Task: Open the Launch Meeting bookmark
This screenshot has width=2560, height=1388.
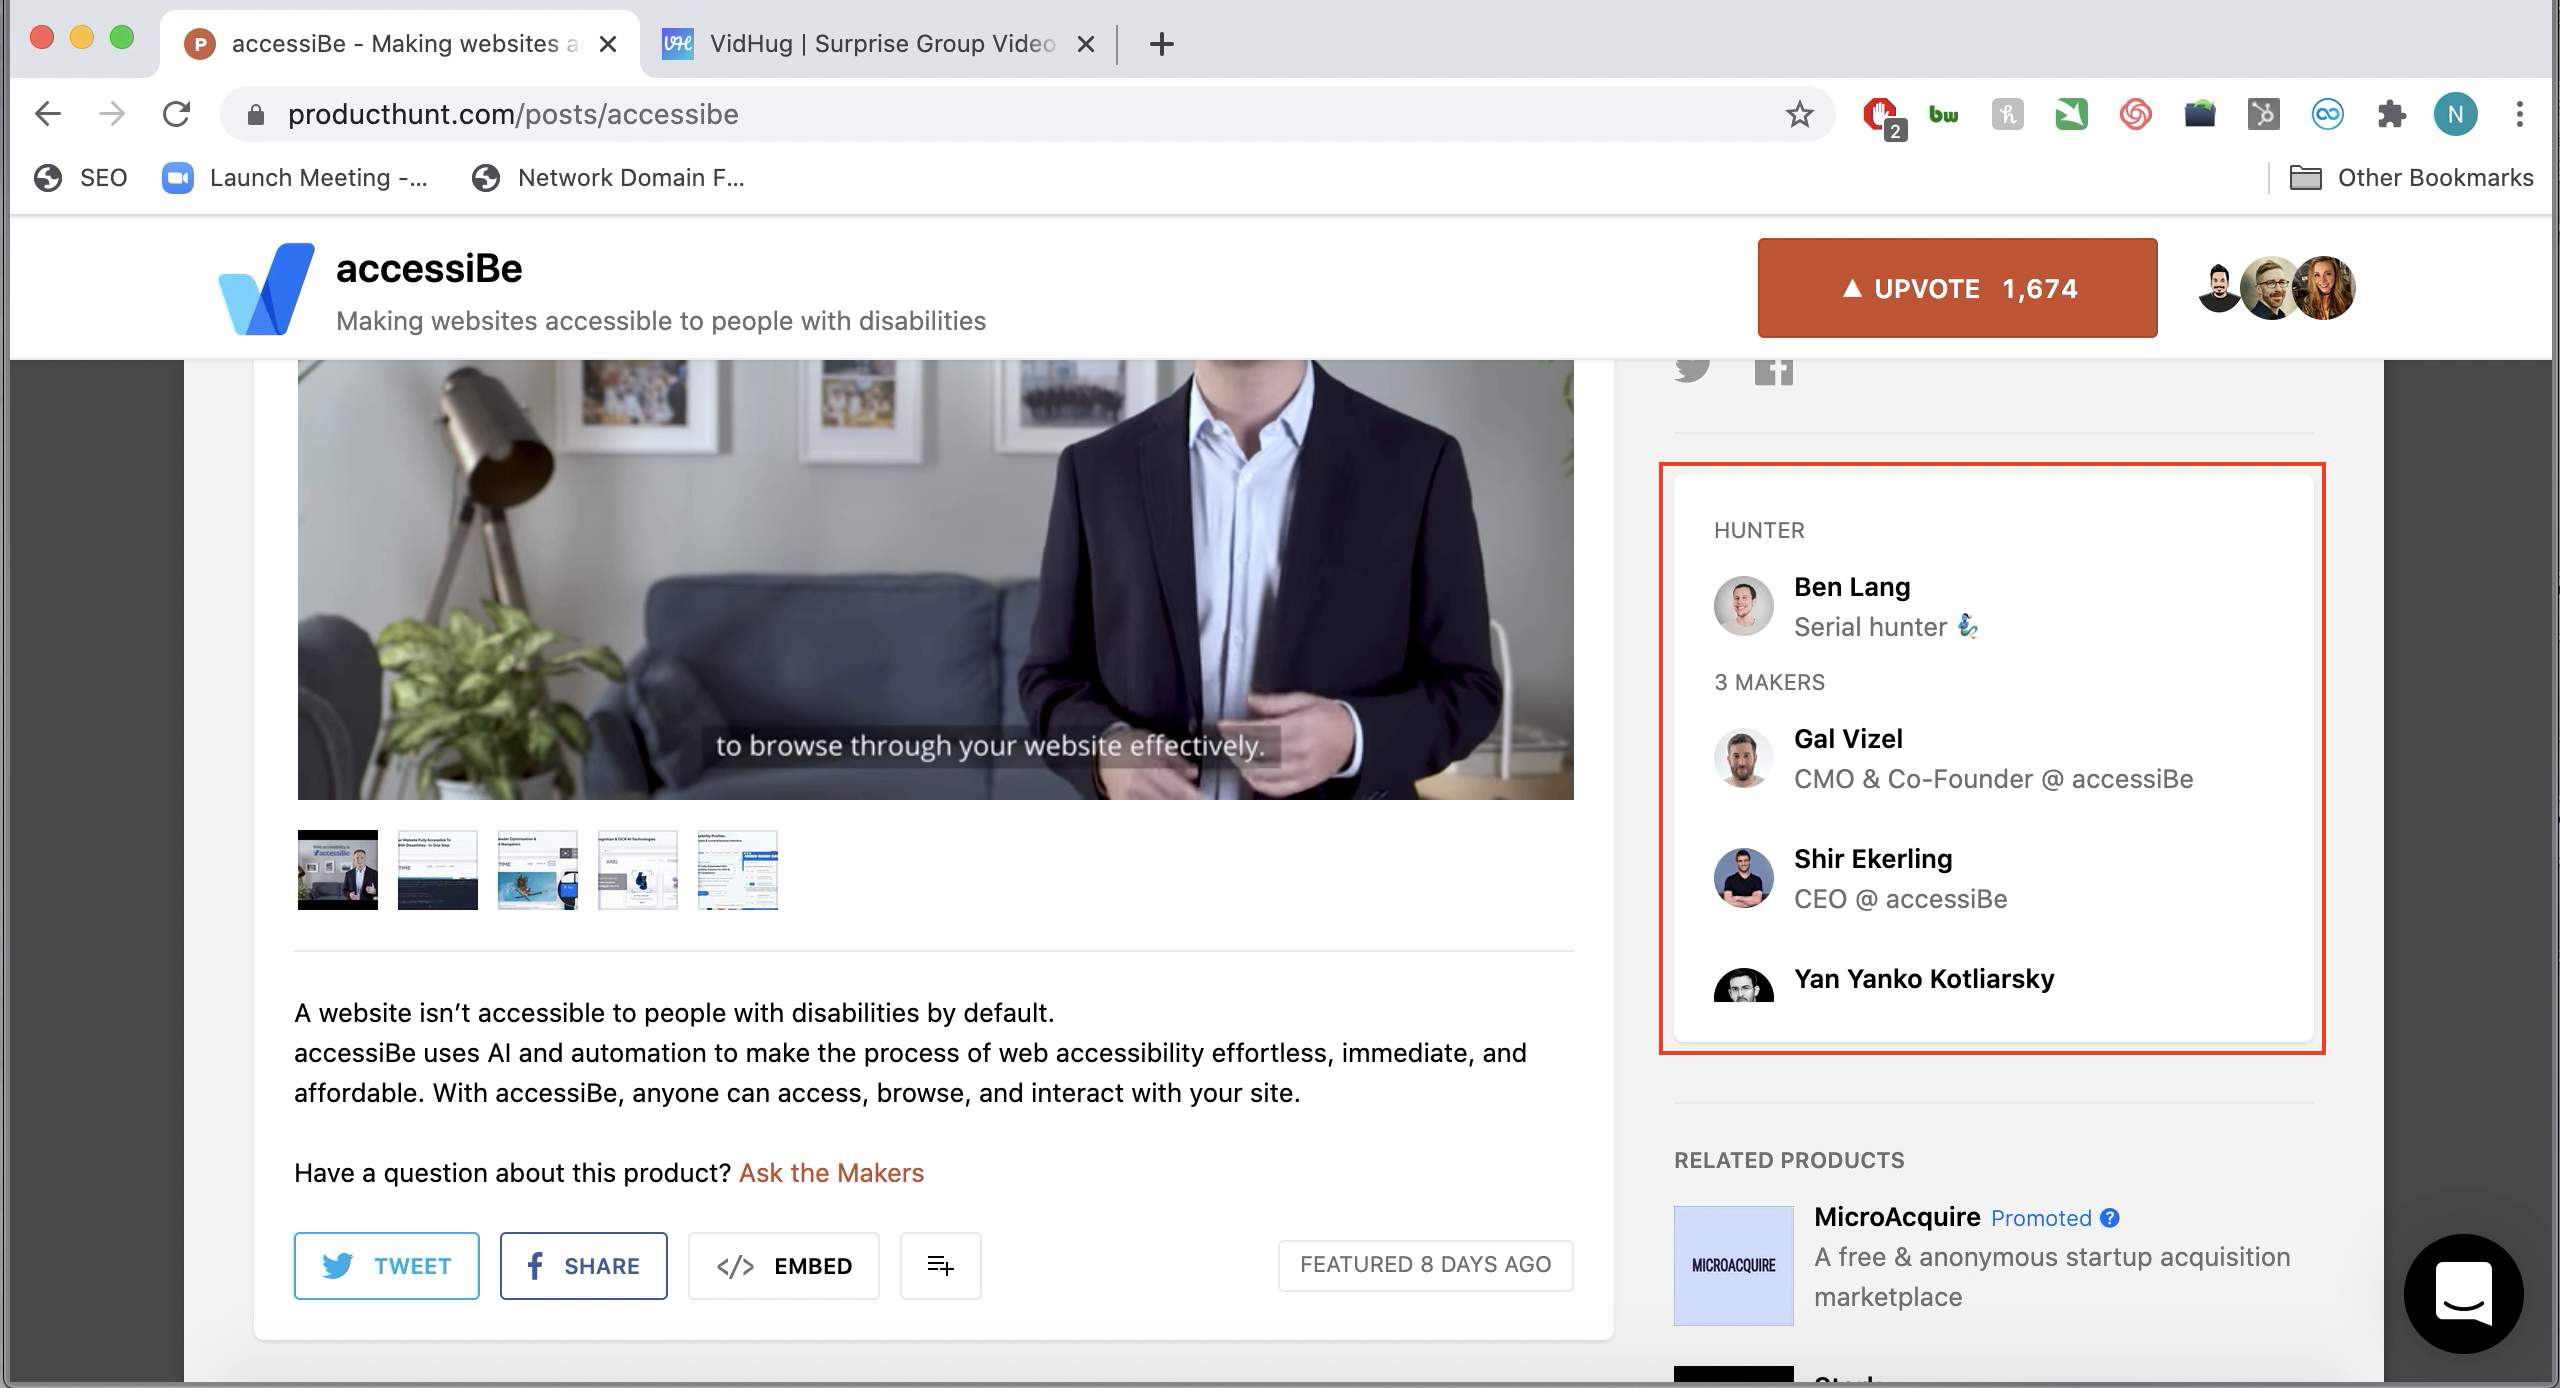Action: coord(295,178)
